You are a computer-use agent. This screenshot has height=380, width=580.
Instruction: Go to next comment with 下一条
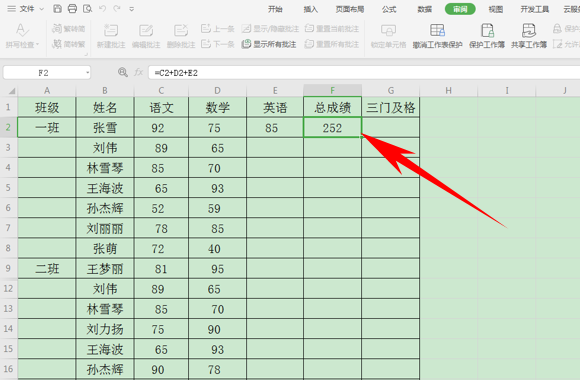tap(218, 44)
